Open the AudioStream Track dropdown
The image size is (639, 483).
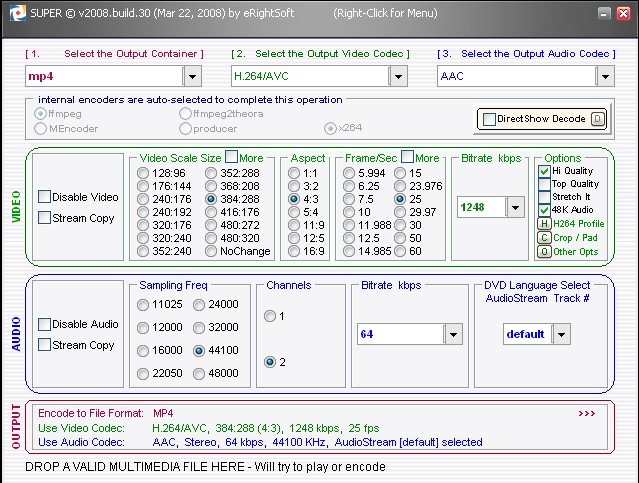[562, 335]
